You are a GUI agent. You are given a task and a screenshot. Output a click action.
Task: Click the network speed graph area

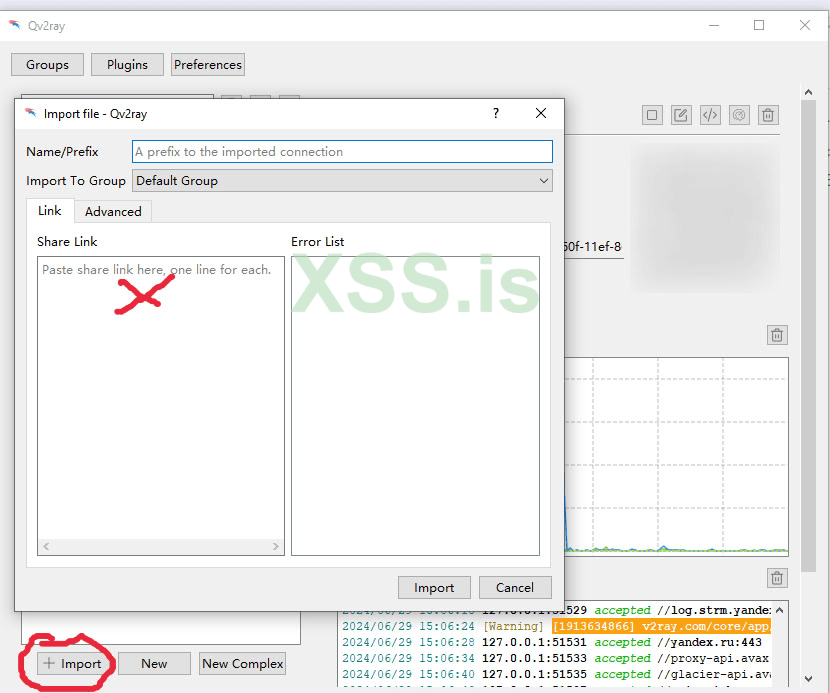pyautogui.click(x=676, y=457)
